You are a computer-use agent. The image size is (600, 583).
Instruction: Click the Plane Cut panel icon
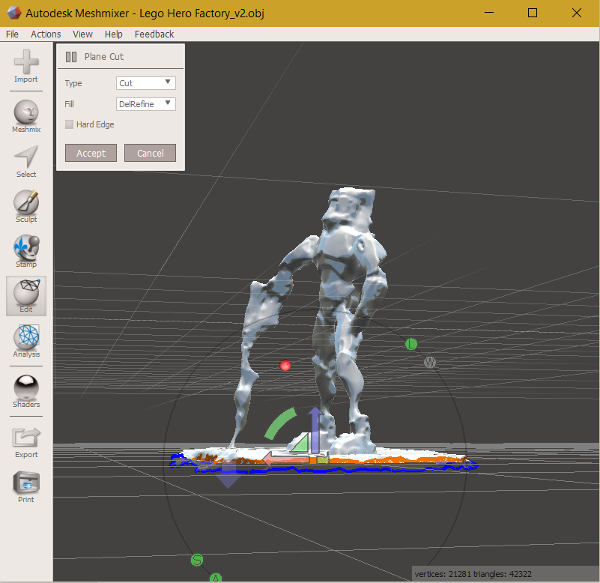71,57
